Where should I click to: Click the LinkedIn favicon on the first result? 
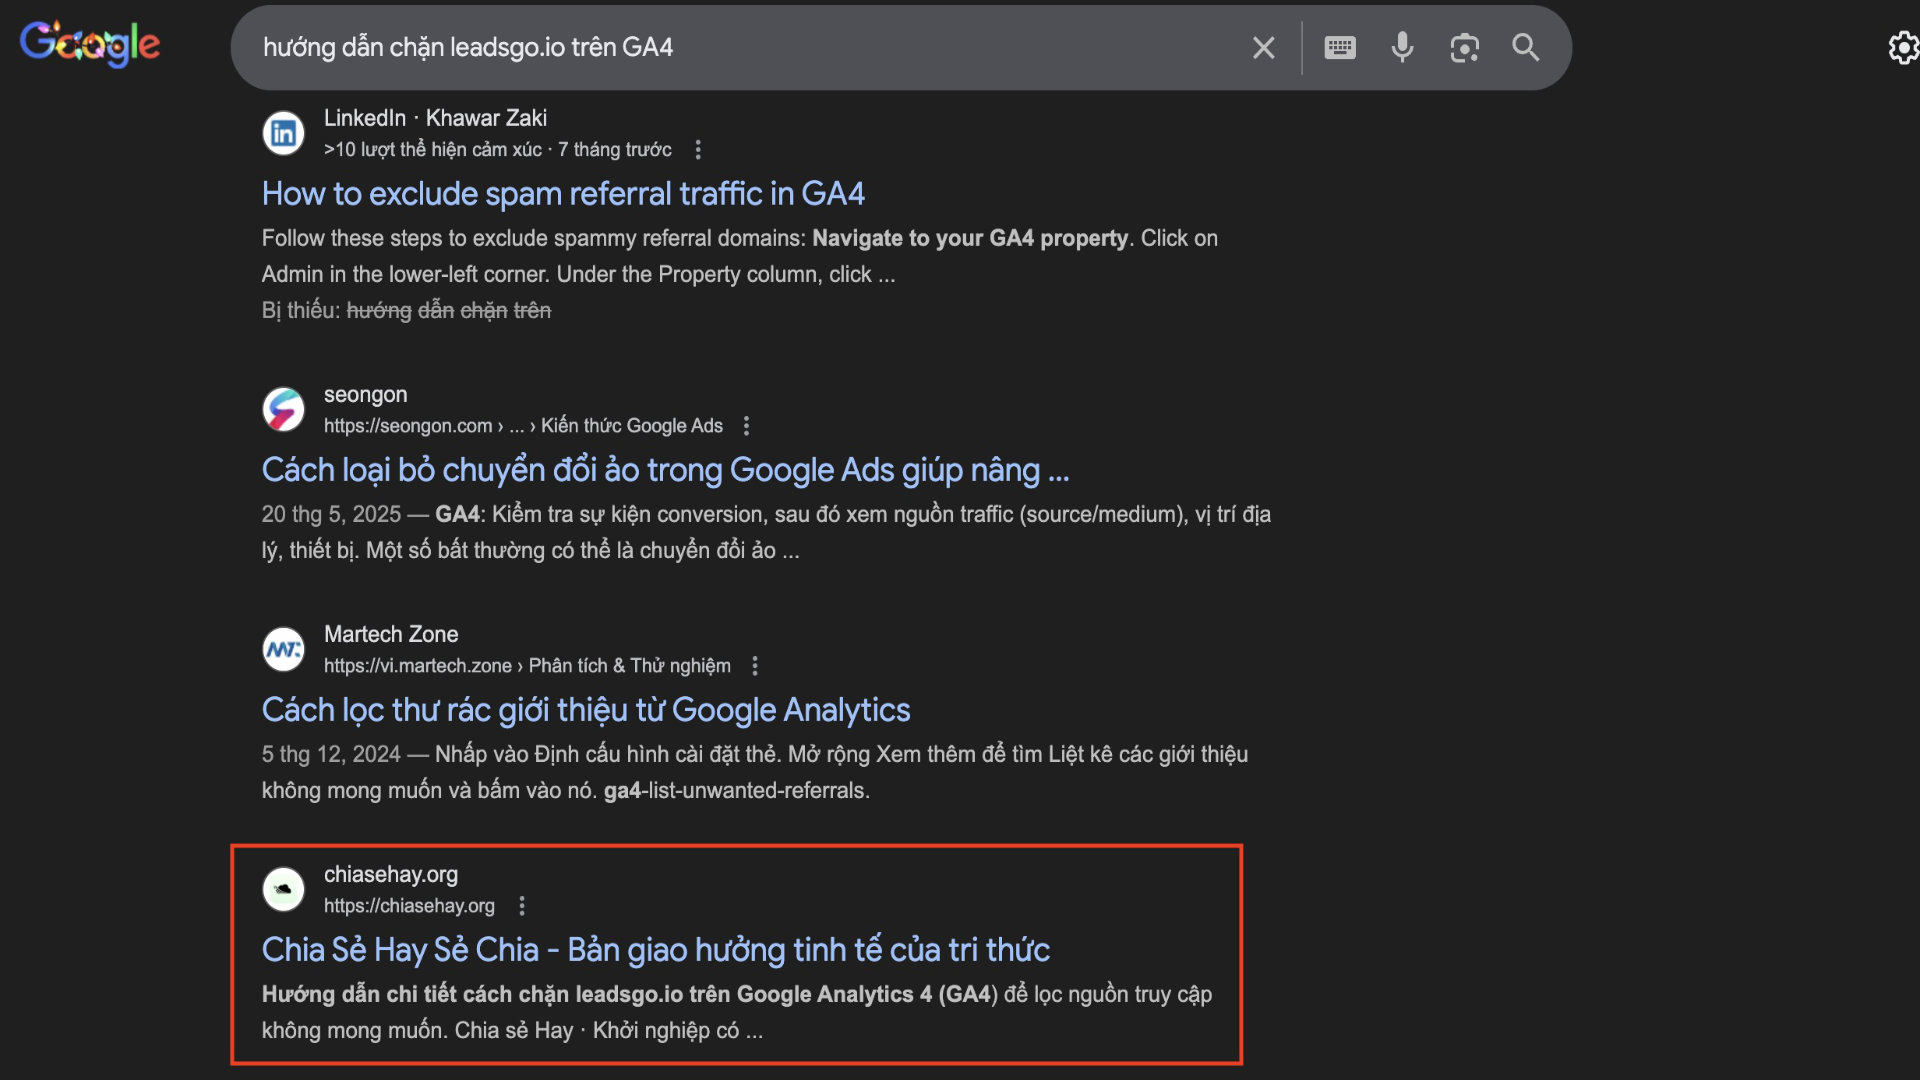point(283,133)
